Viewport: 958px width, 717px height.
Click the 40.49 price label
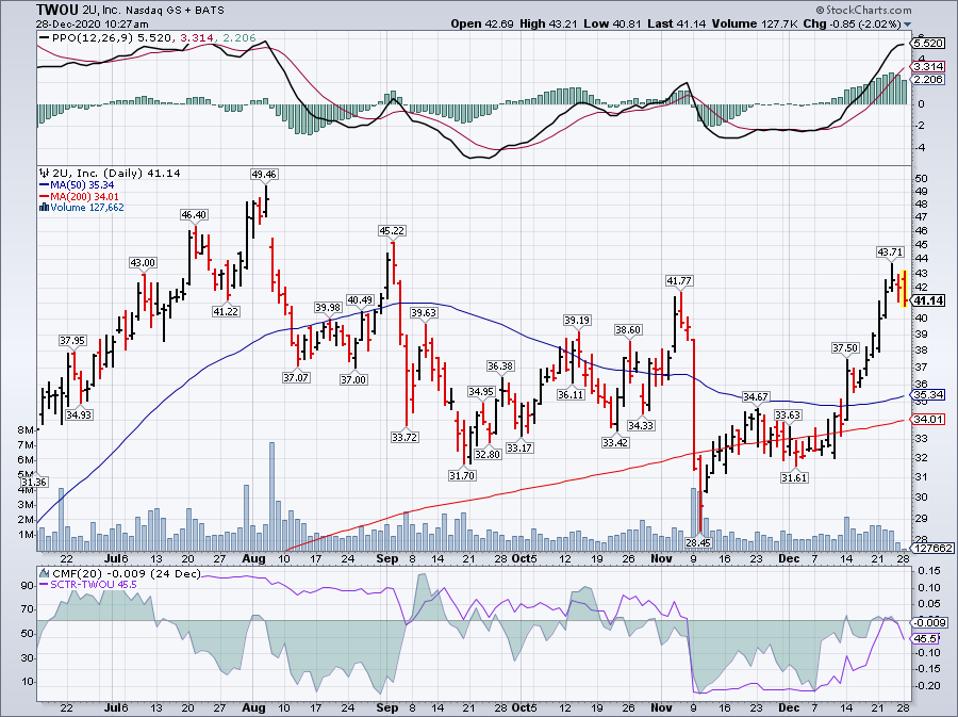pyautogui.click(x=360, y=300)
